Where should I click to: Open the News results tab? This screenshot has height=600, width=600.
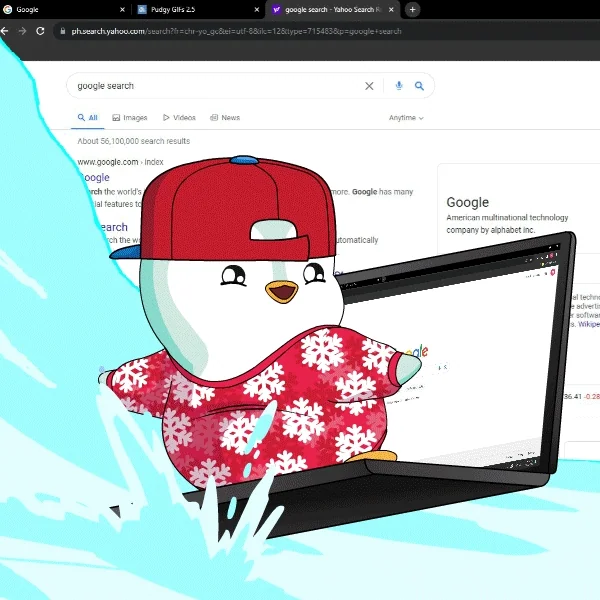coord(225,117)
